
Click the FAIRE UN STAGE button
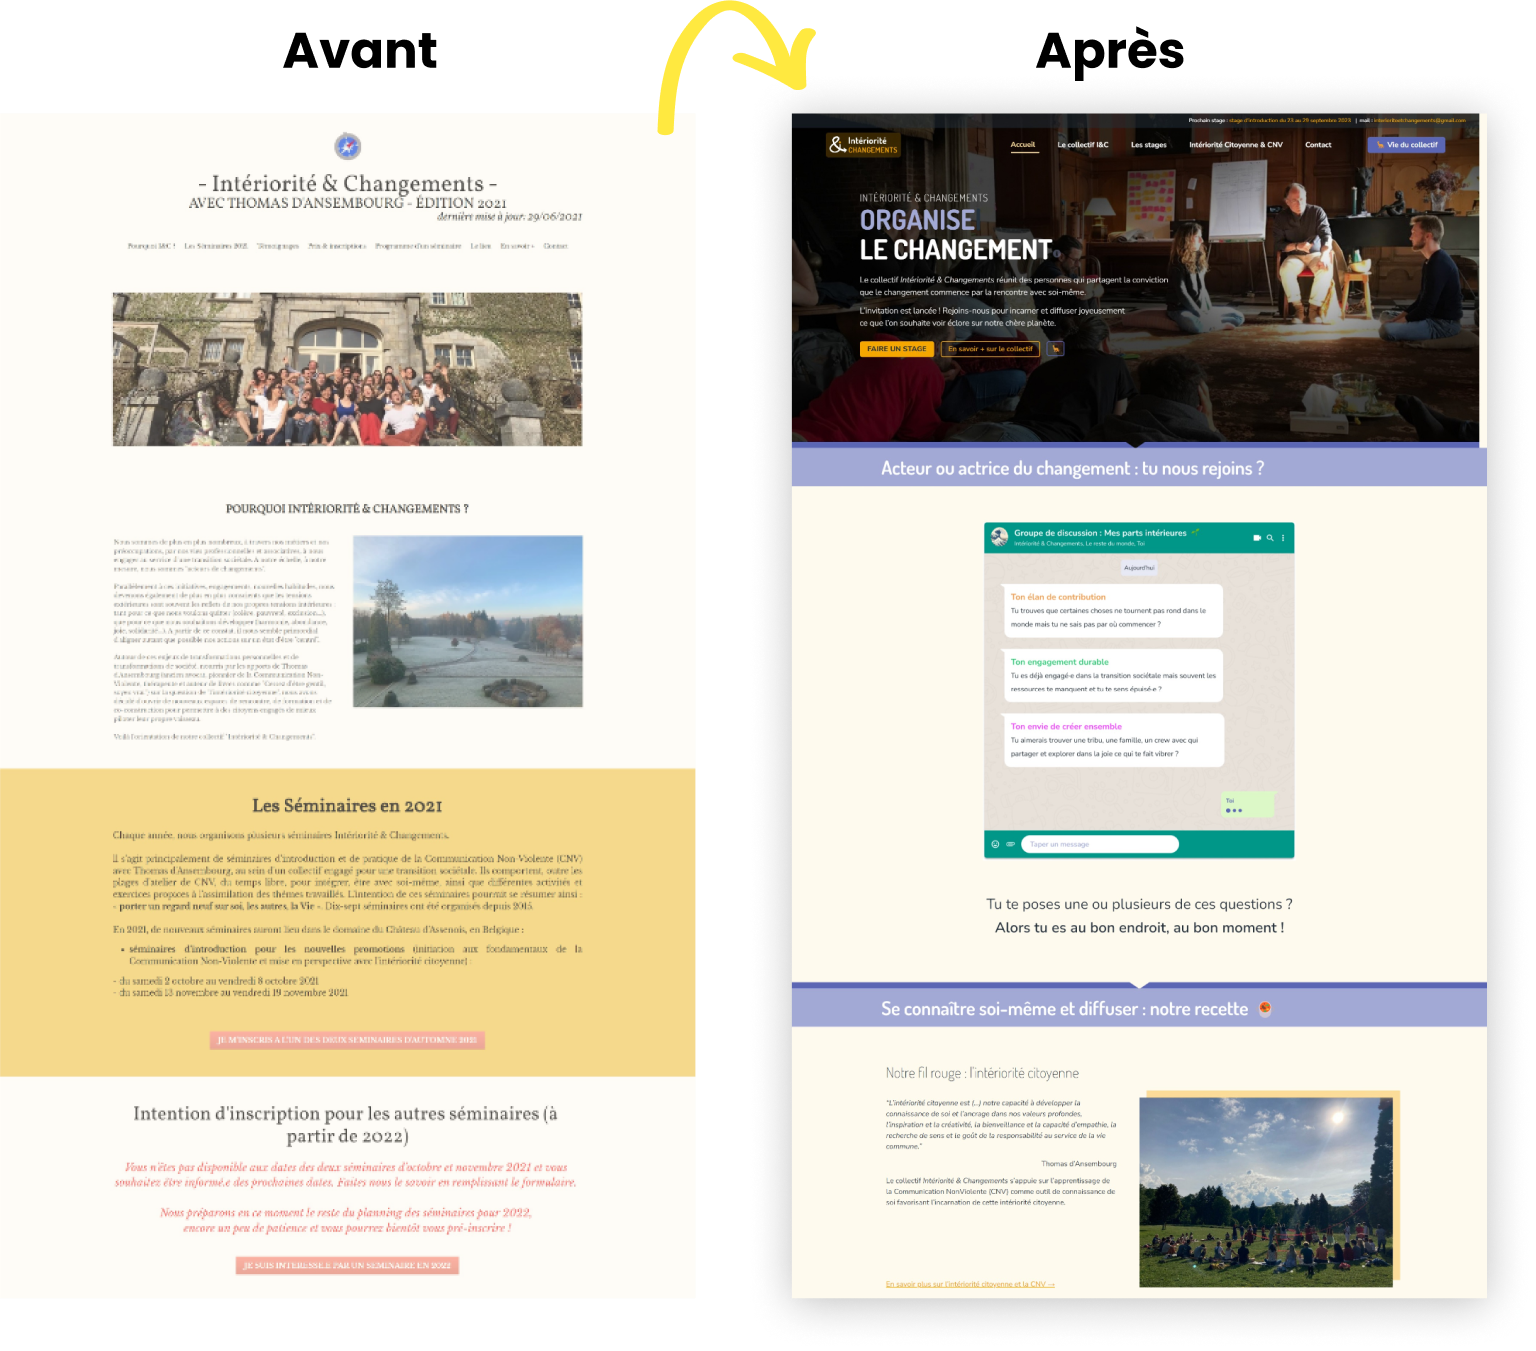click(897, 349)
